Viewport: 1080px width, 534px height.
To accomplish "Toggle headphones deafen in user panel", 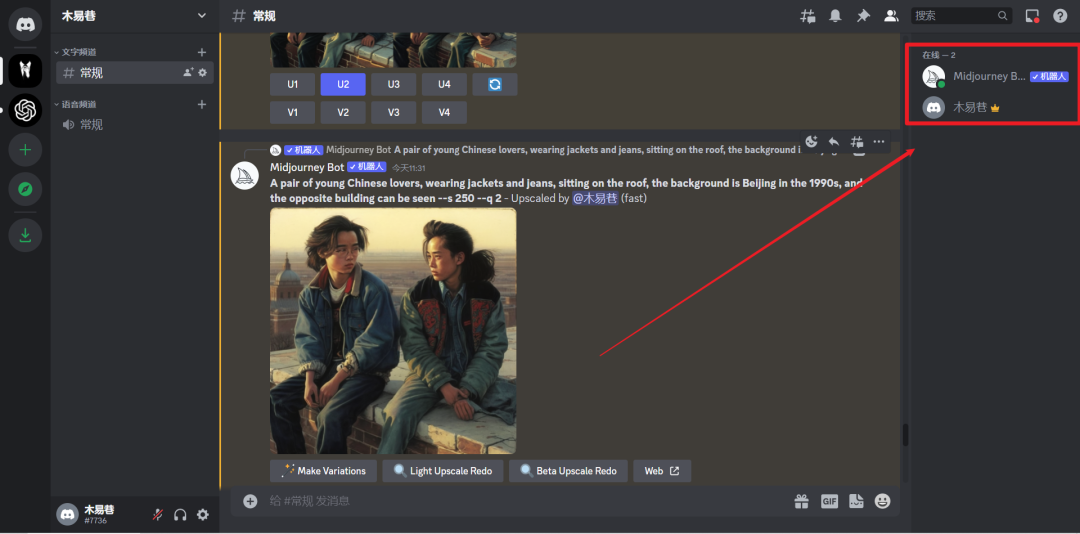I will point(180,514).
